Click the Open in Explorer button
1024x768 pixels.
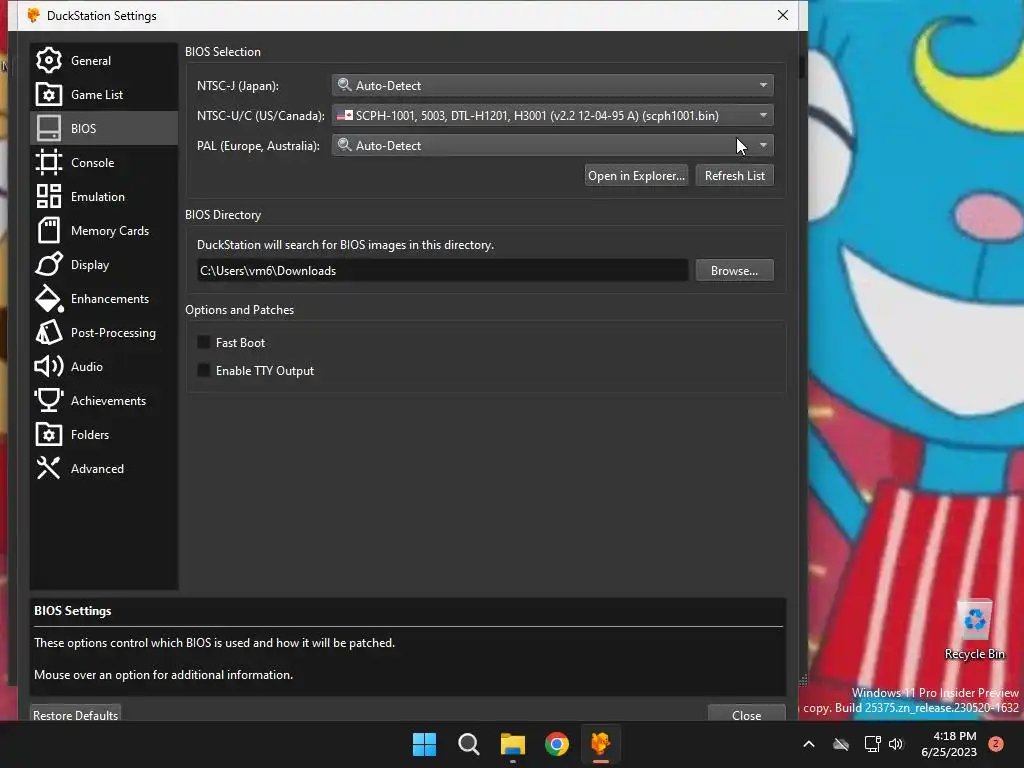pos(636,176)
